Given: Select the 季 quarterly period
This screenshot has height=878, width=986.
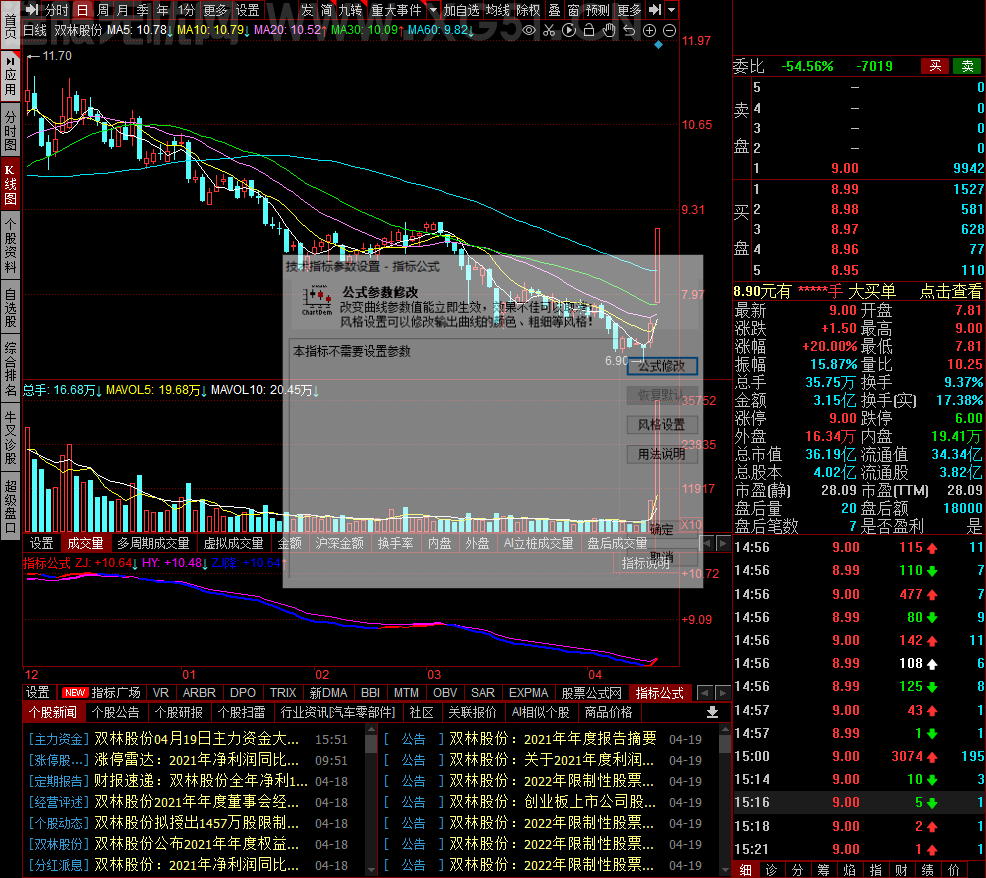Looking at the screenshot, I should [x=143, y=9].
